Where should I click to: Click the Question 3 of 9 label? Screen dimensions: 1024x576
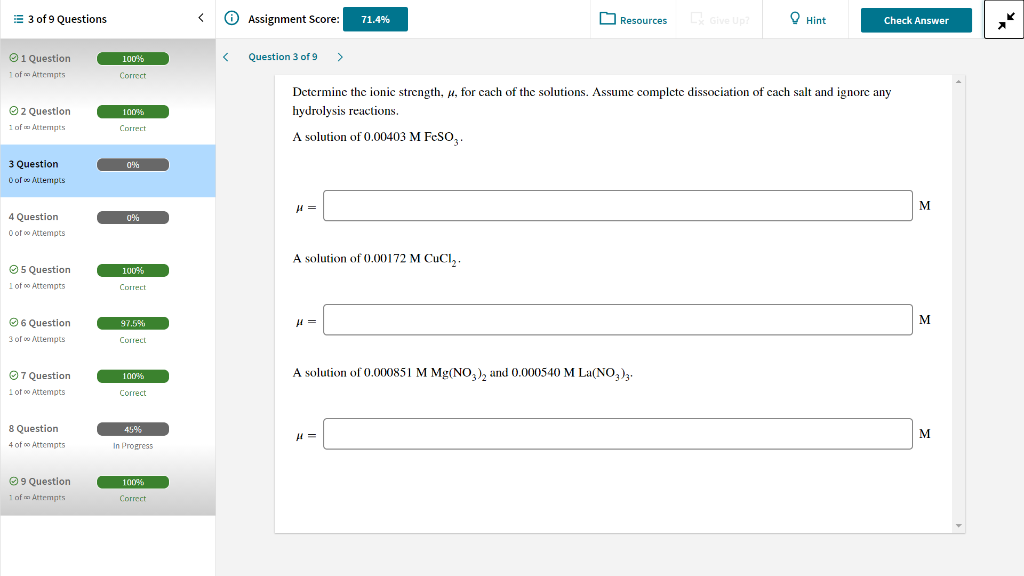tap(283, 57)
